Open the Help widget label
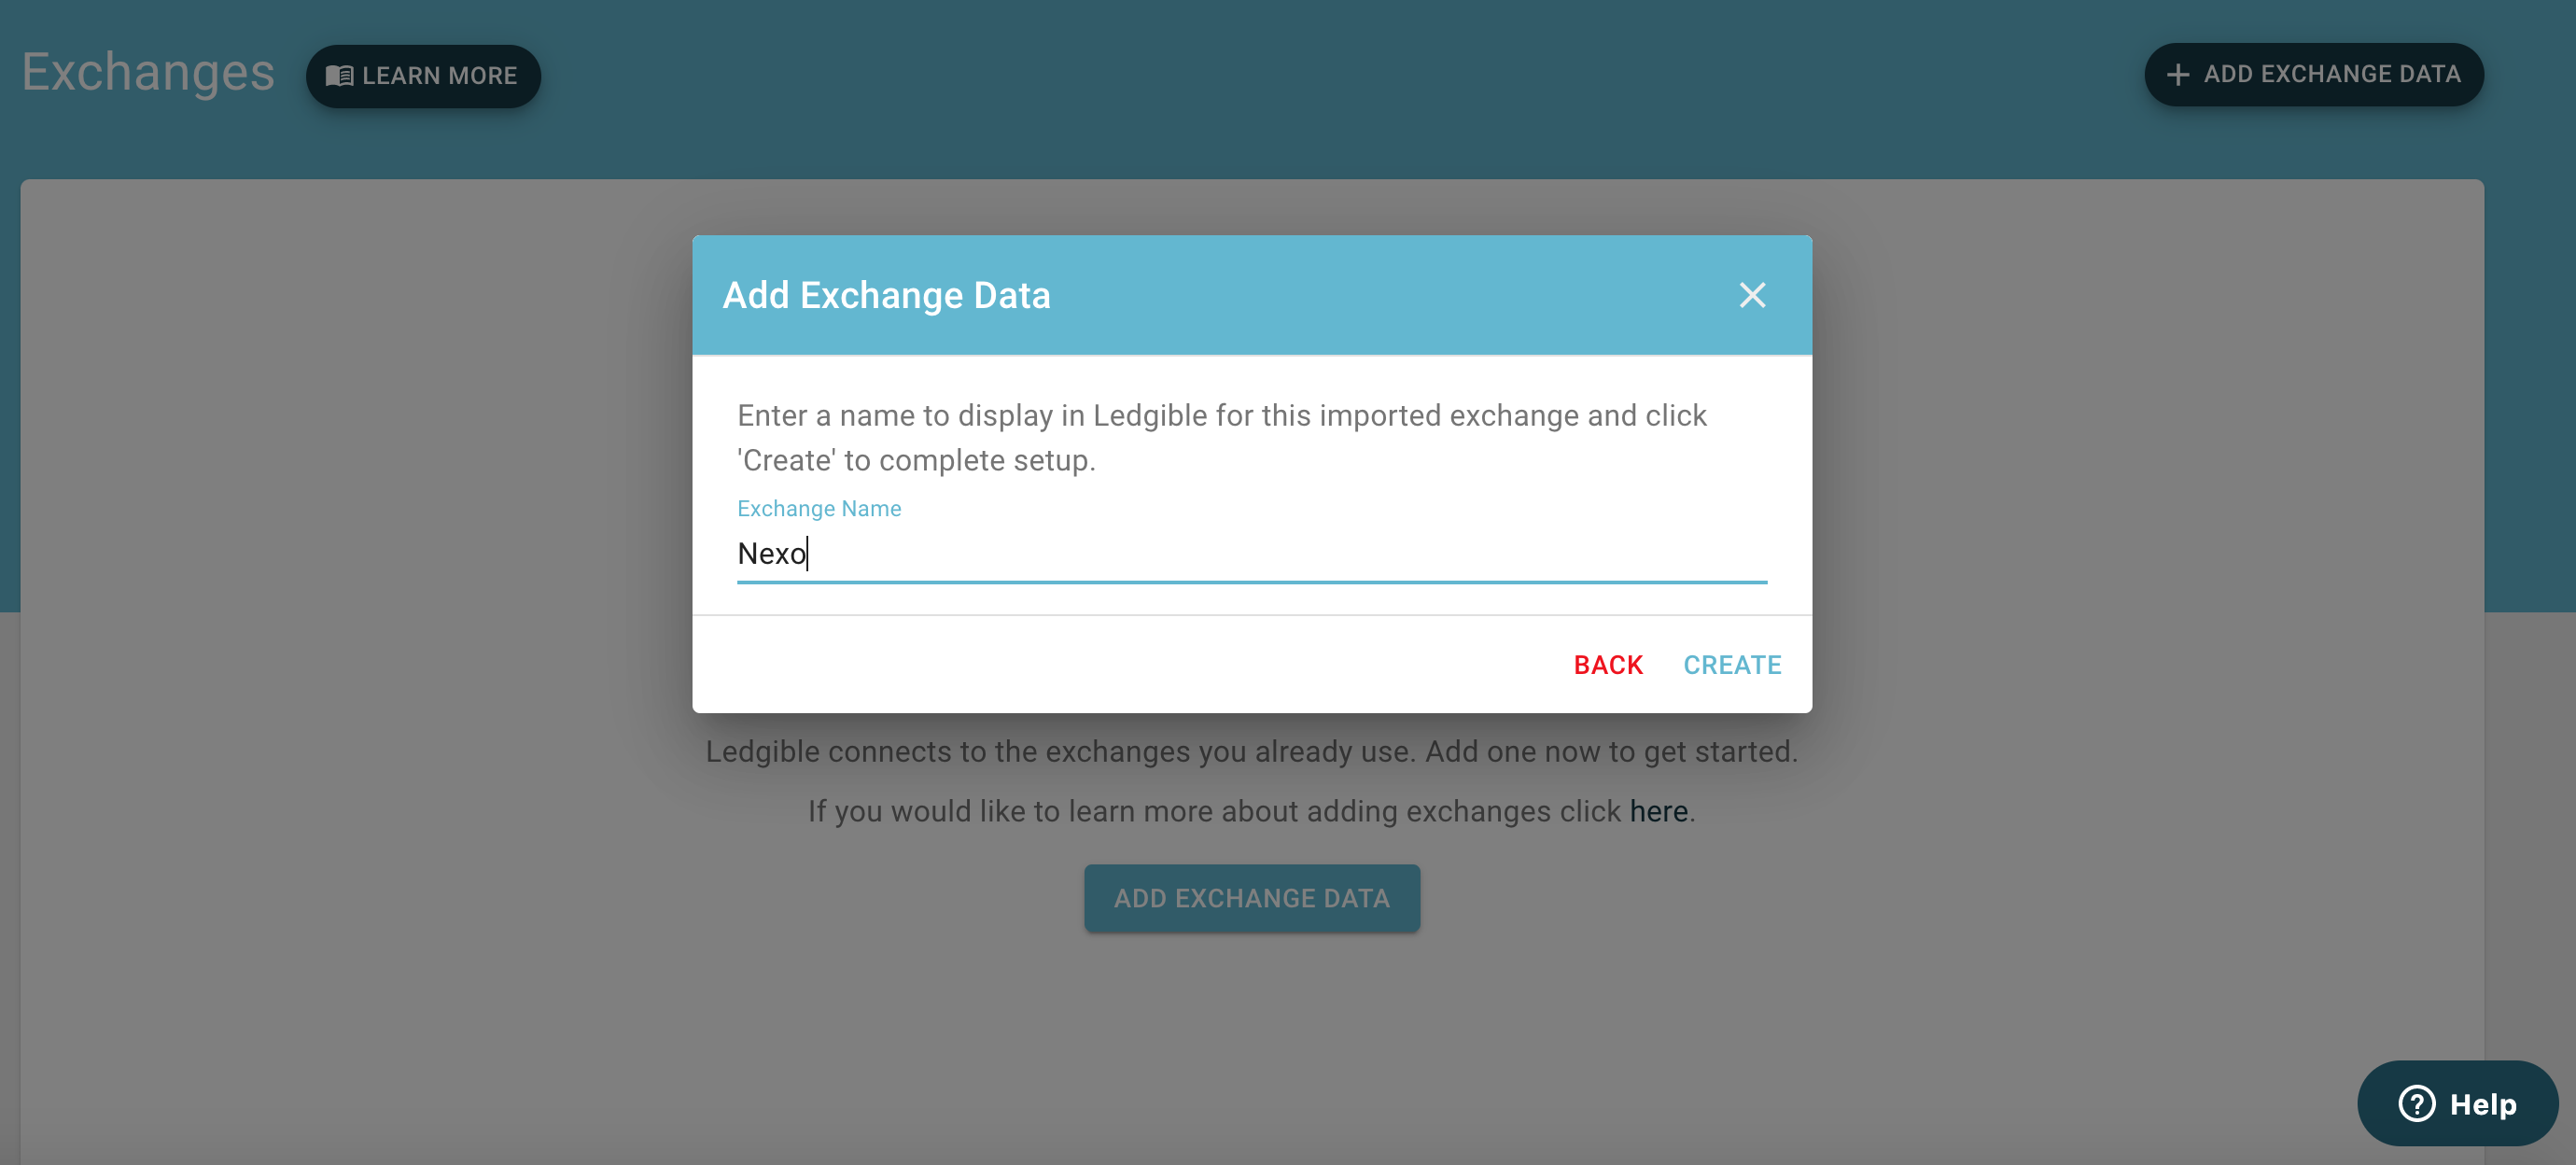Viewport: 2576px width, 1165px height. (2482, 1104)
